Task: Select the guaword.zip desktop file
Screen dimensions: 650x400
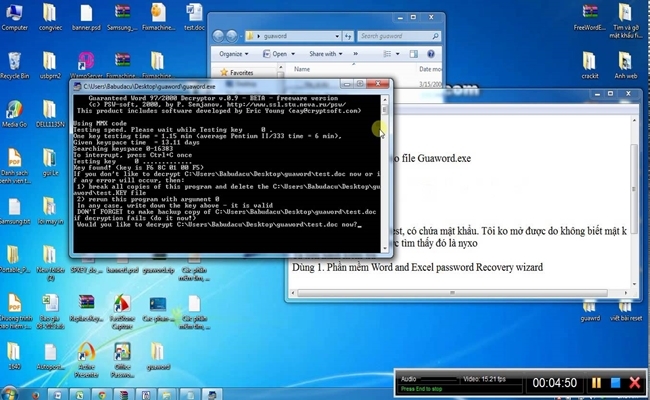Action: pyautogui.click(x=158, y=269)
